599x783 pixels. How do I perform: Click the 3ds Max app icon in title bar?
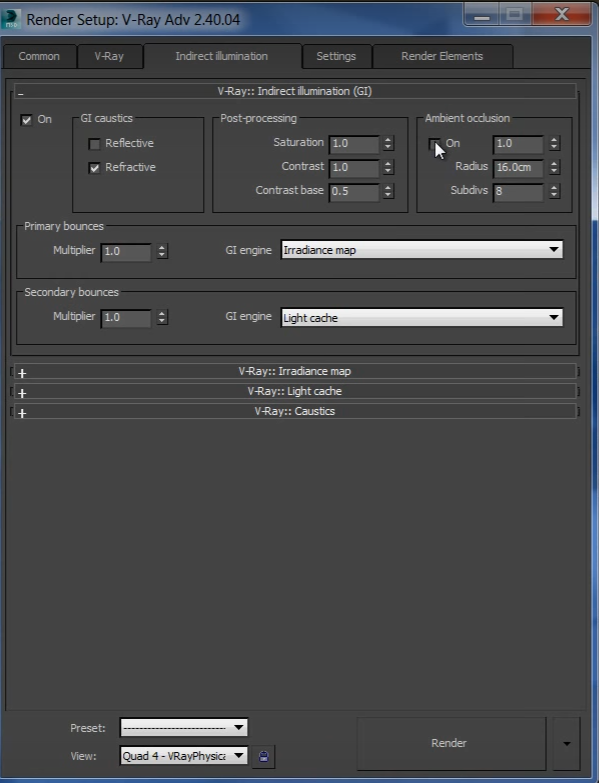point(11,19)
